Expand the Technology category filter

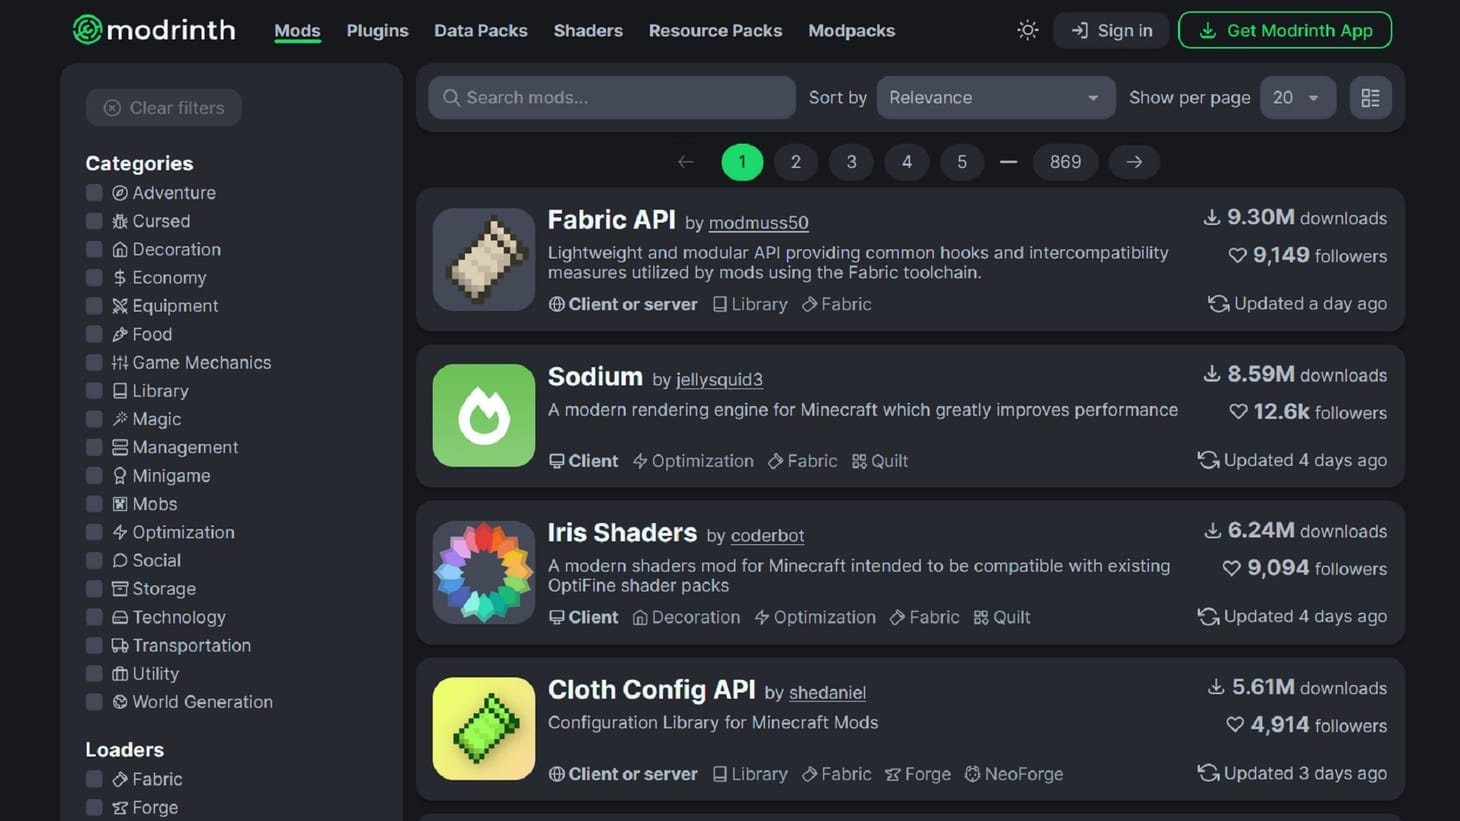pos(94,617)
